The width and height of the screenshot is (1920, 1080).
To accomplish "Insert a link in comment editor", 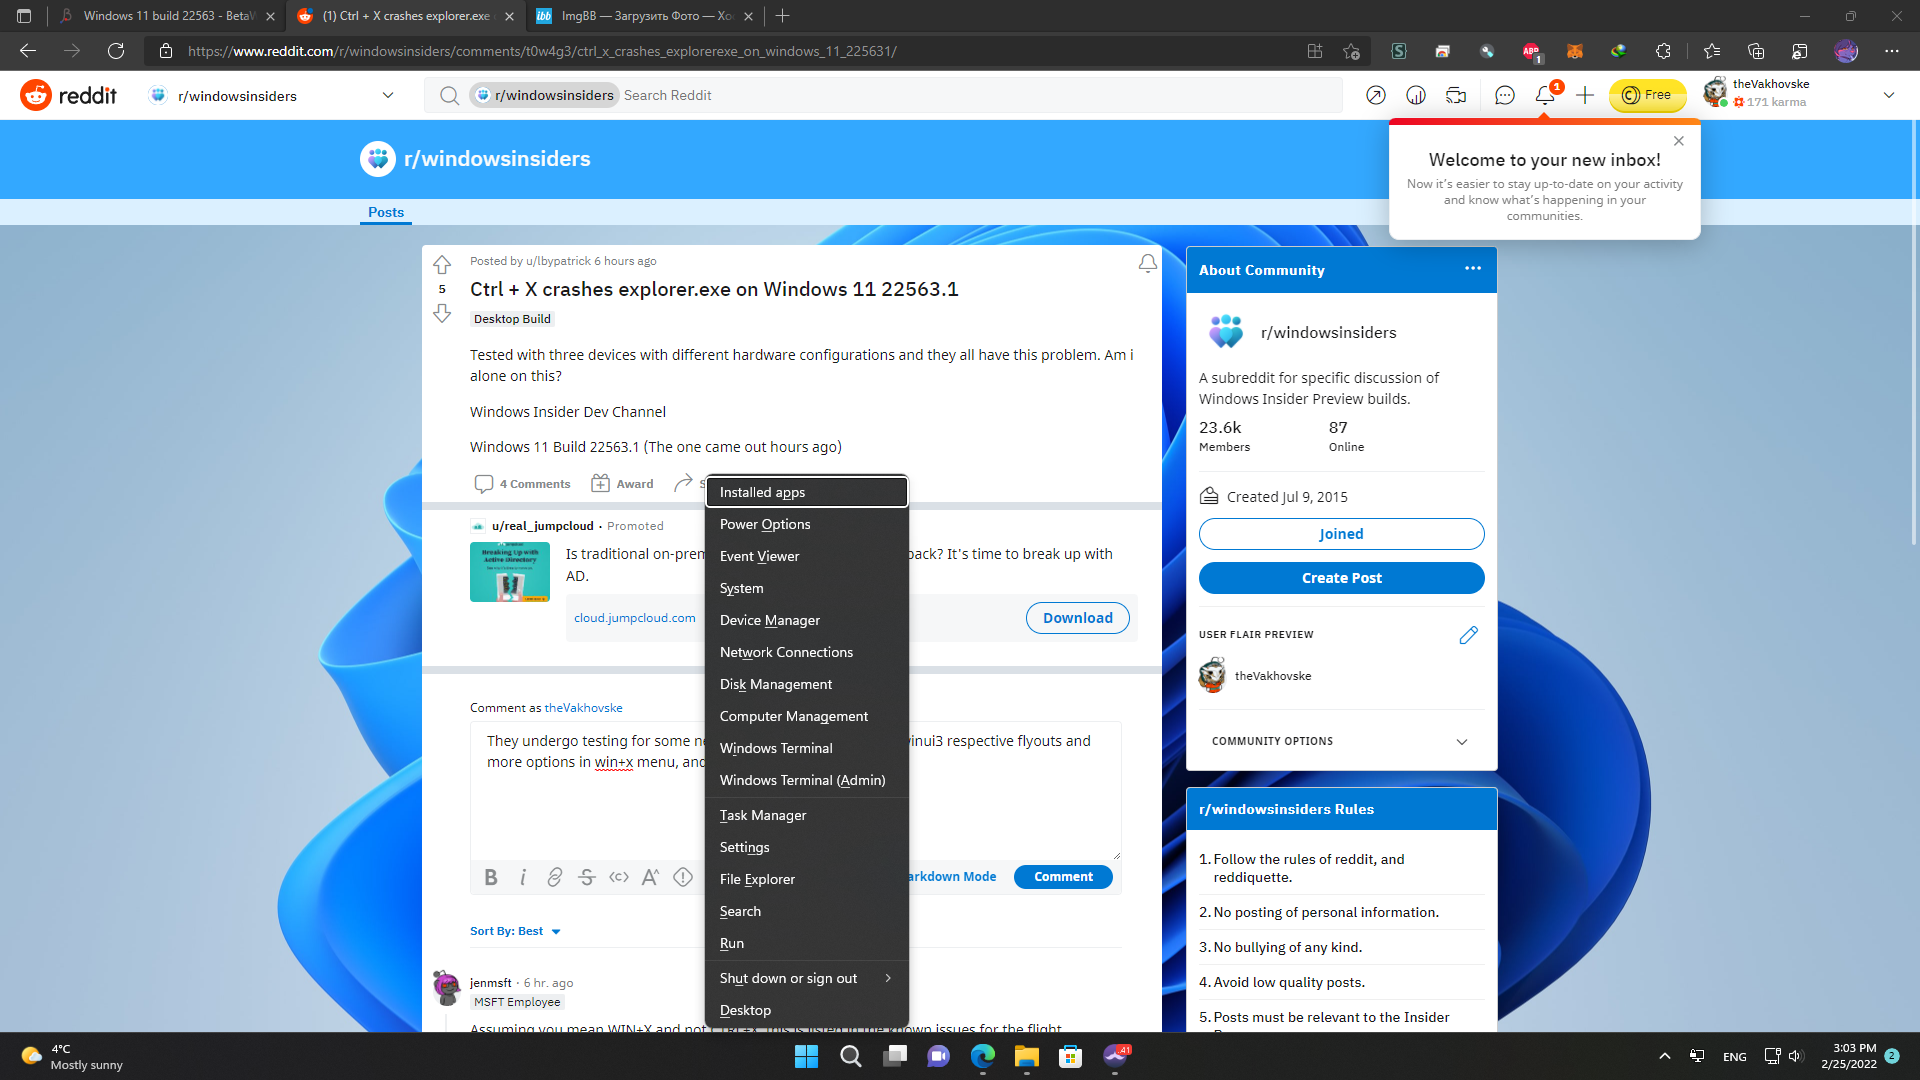I will coord(555,877).
